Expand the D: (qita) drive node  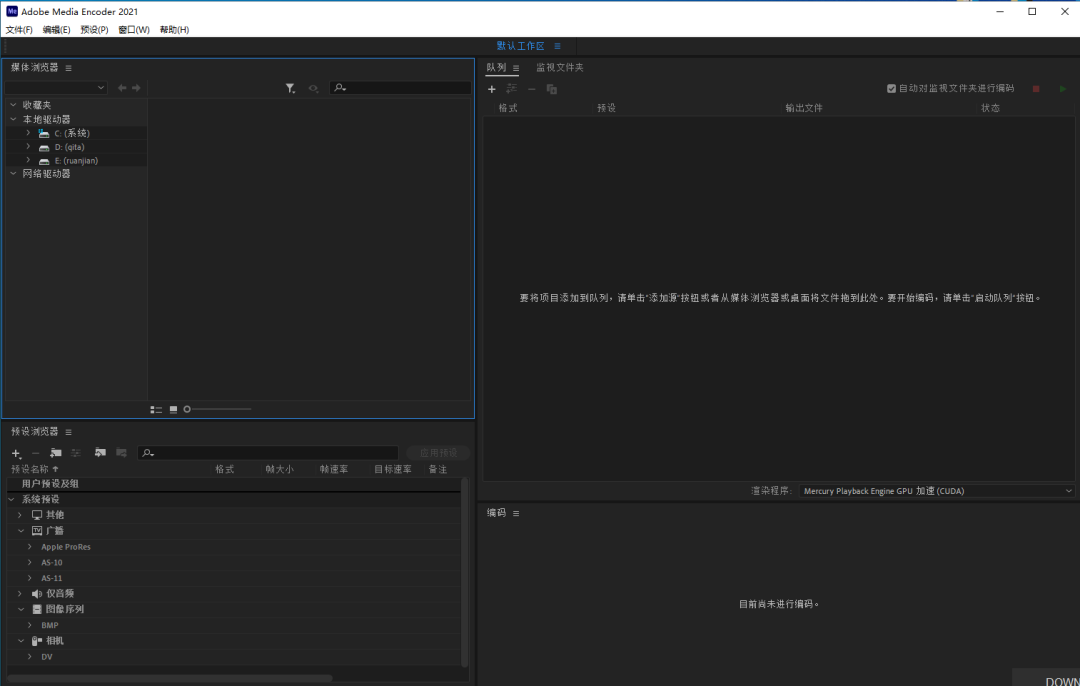[28, 147]
